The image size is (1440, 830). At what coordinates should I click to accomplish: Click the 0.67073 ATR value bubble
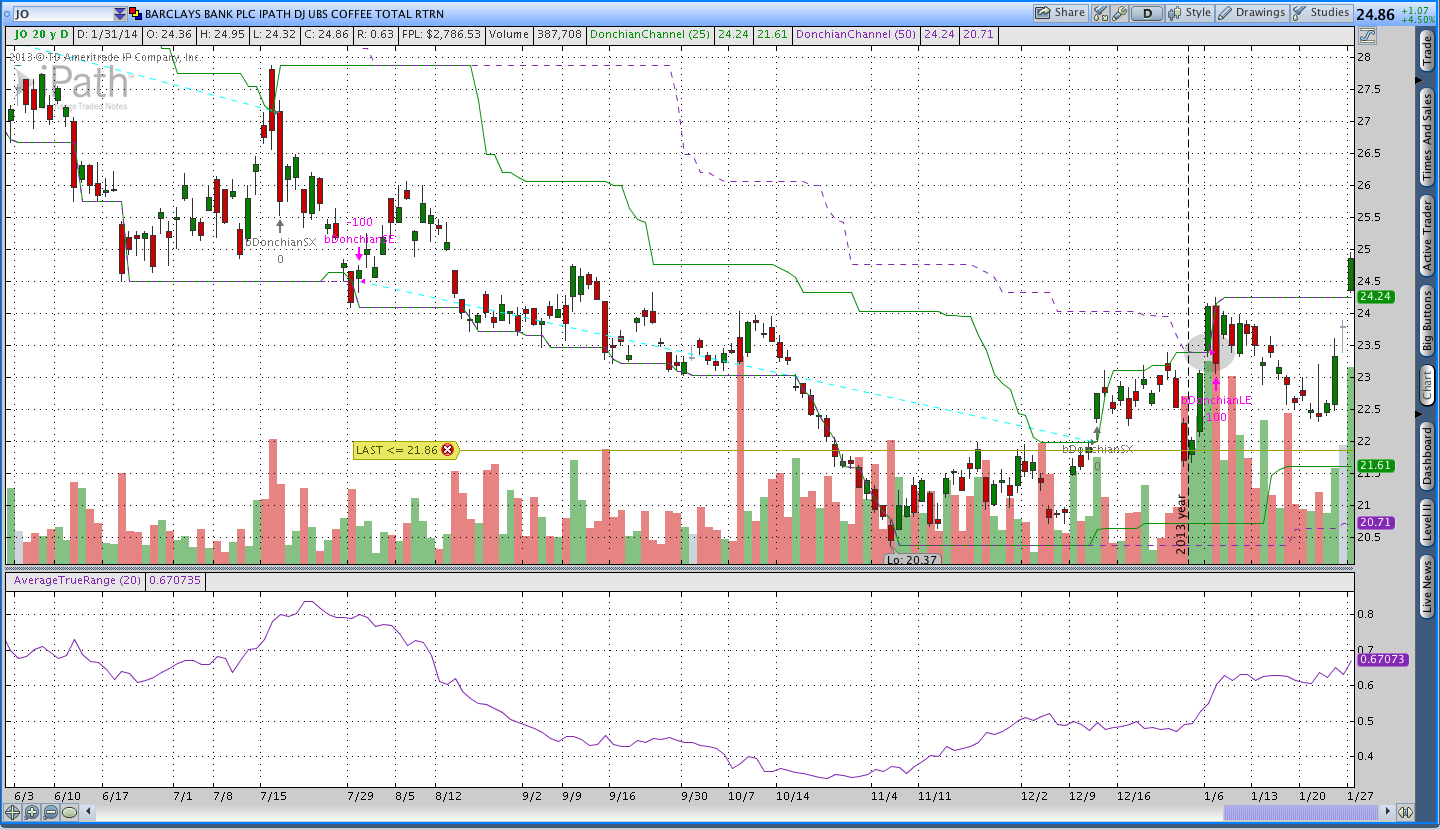click(x=1384, y=660)
